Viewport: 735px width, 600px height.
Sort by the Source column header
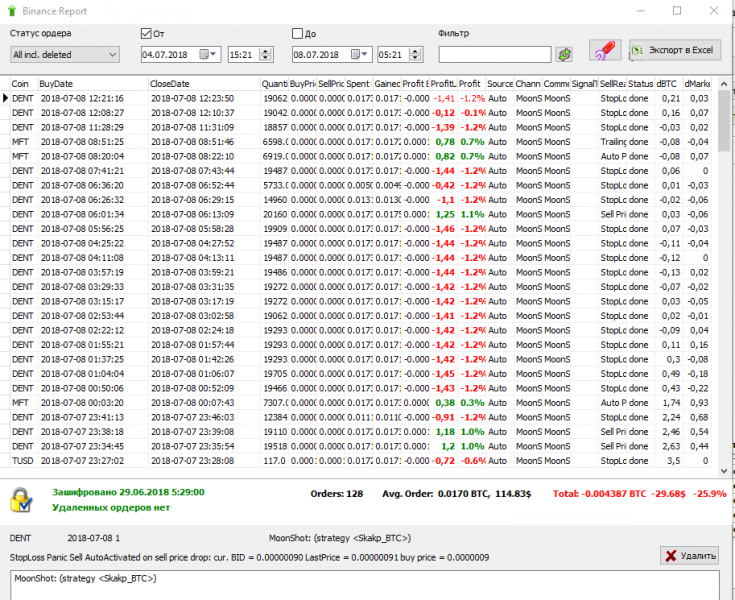[x=500, y=83]
